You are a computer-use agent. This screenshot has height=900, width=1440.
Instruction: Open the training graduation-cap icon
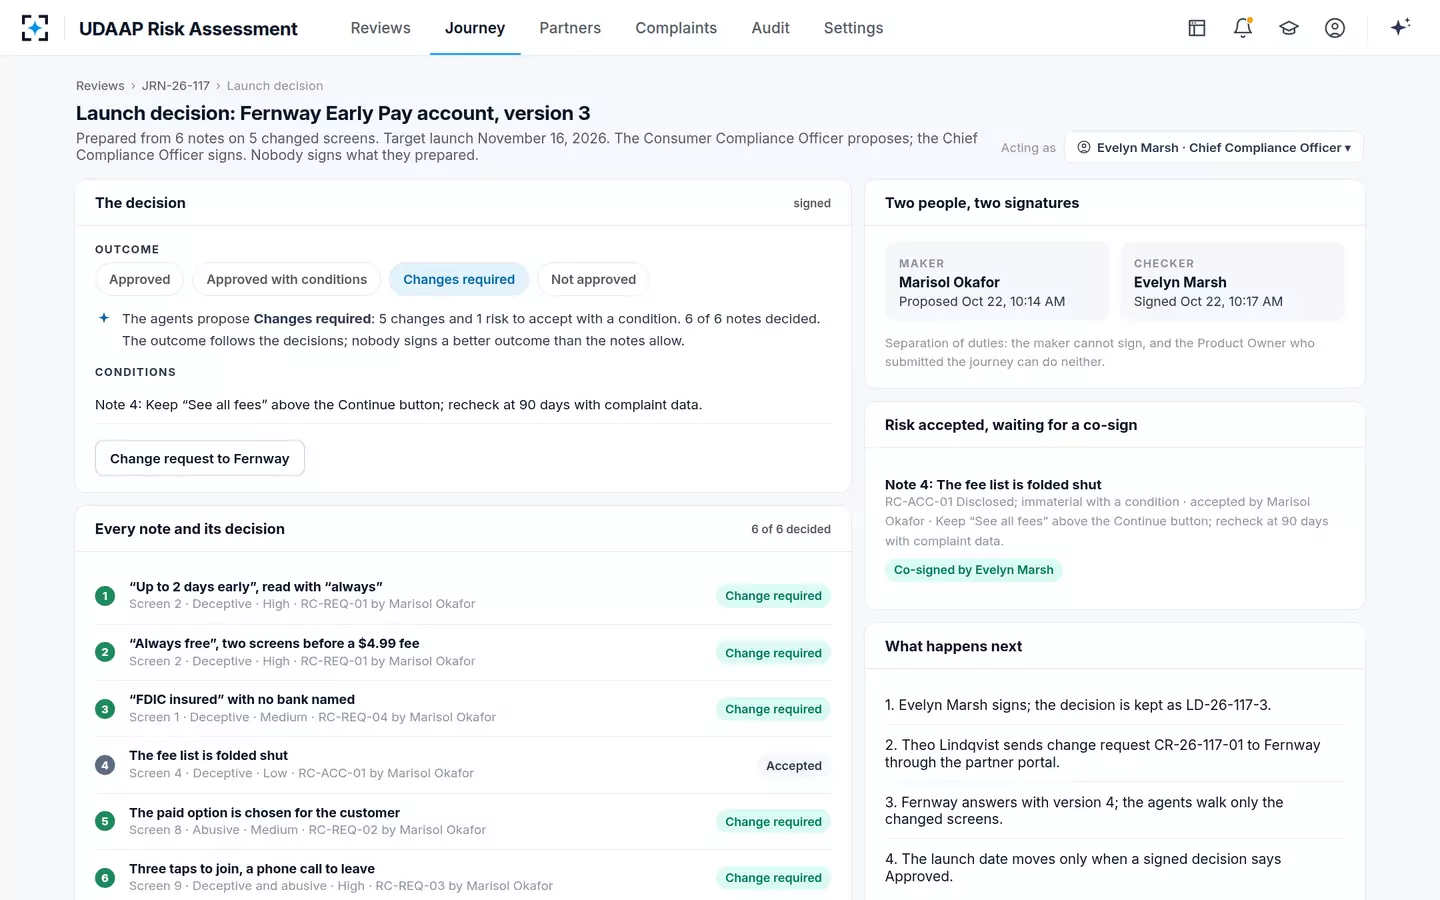point(1289,28)
